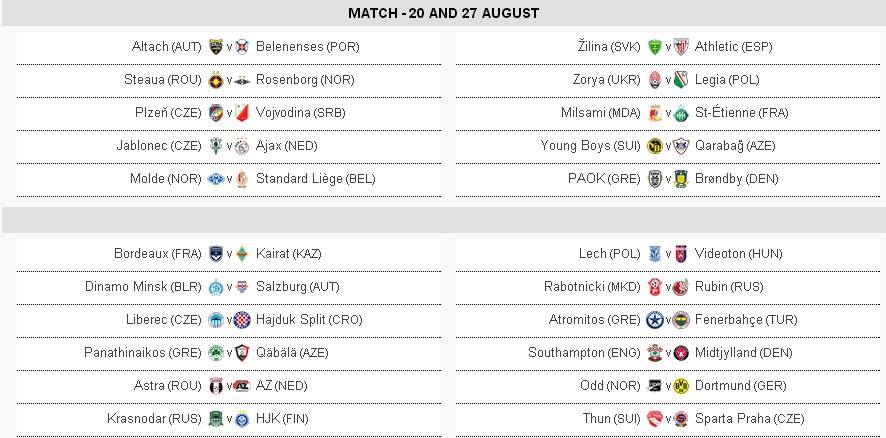Click the Krasnodar club crest icon
Image resolution: width=886 pixels, height=438 pixels.
point(215,419)
